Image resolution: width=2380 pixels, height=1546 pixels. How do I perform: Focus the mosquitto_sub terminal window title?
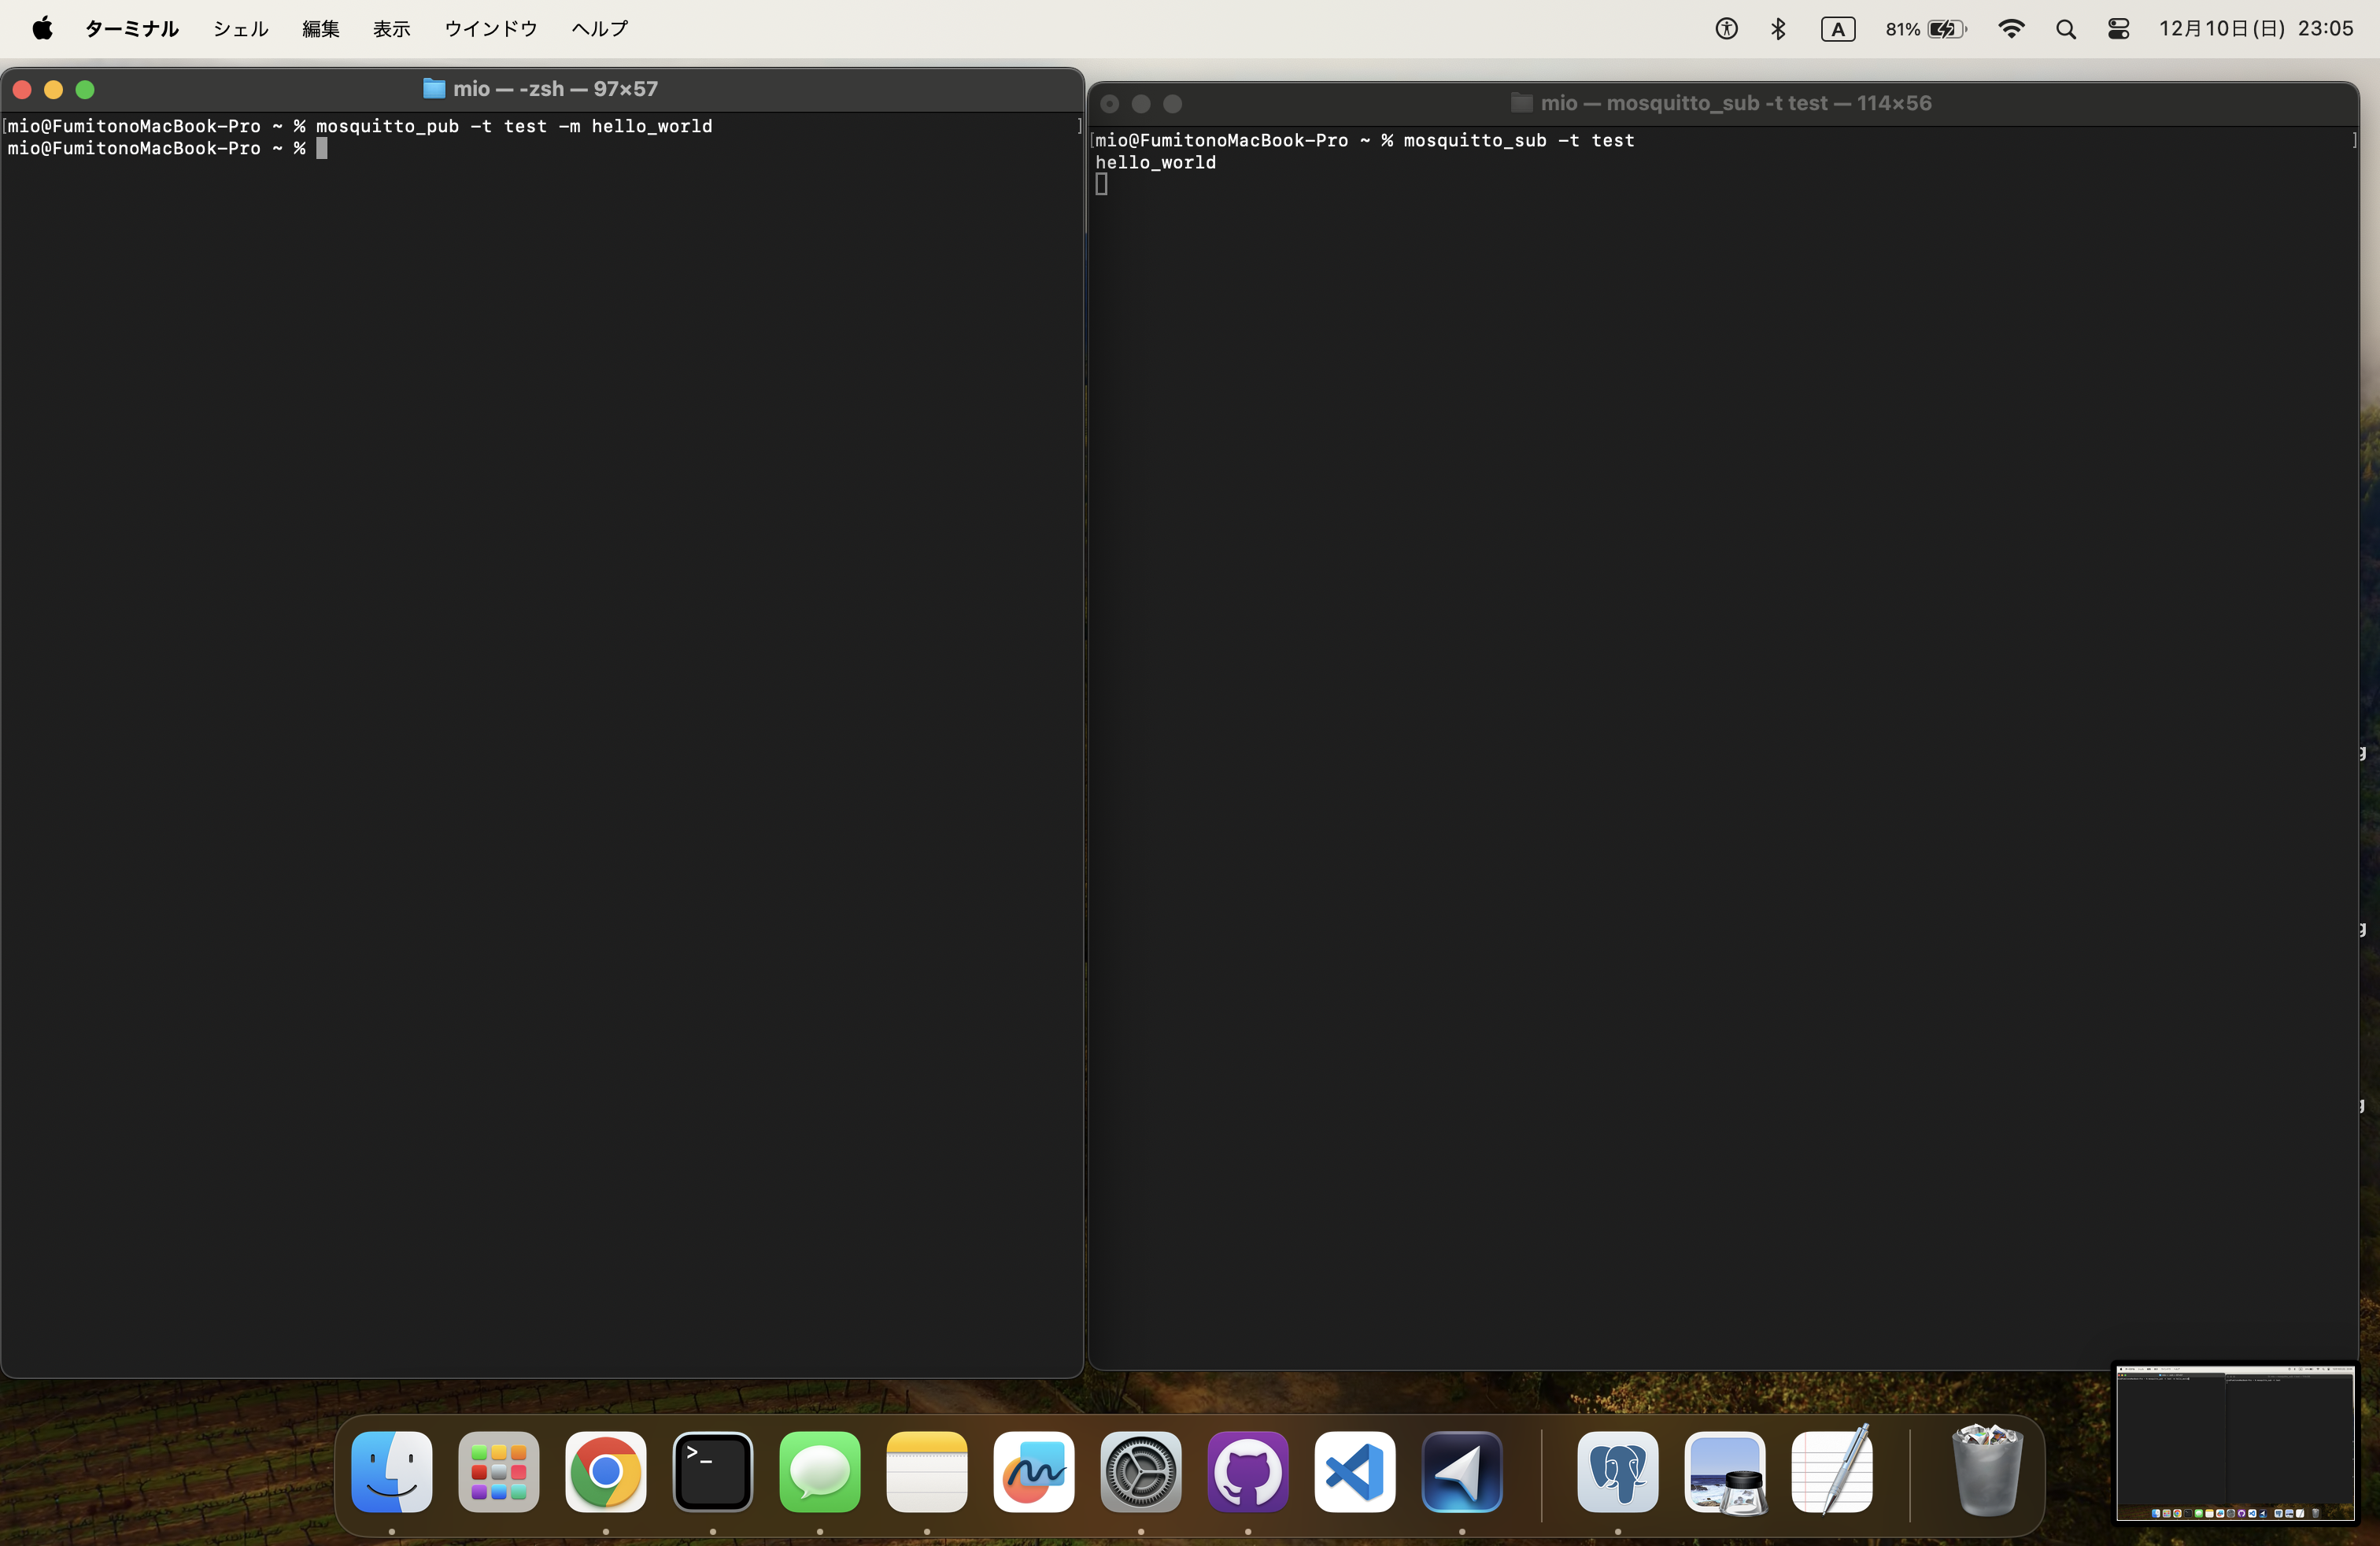[x=1734, y=103]
